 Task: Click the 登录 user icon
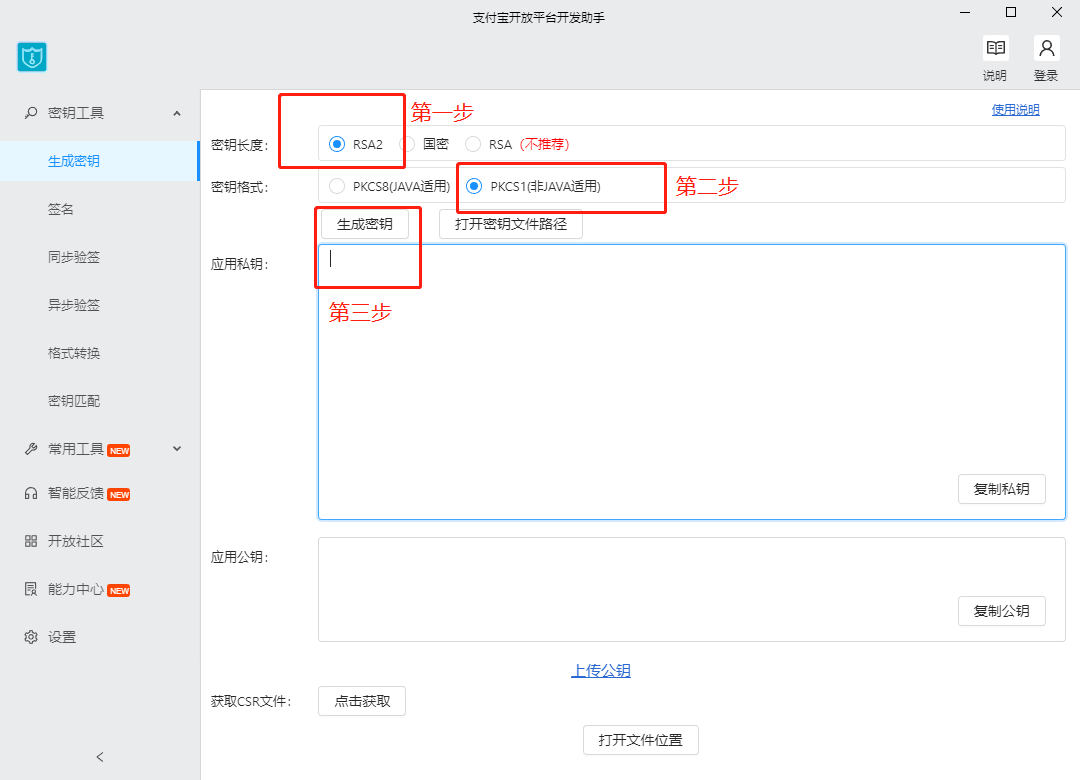tap(1046, 48)
